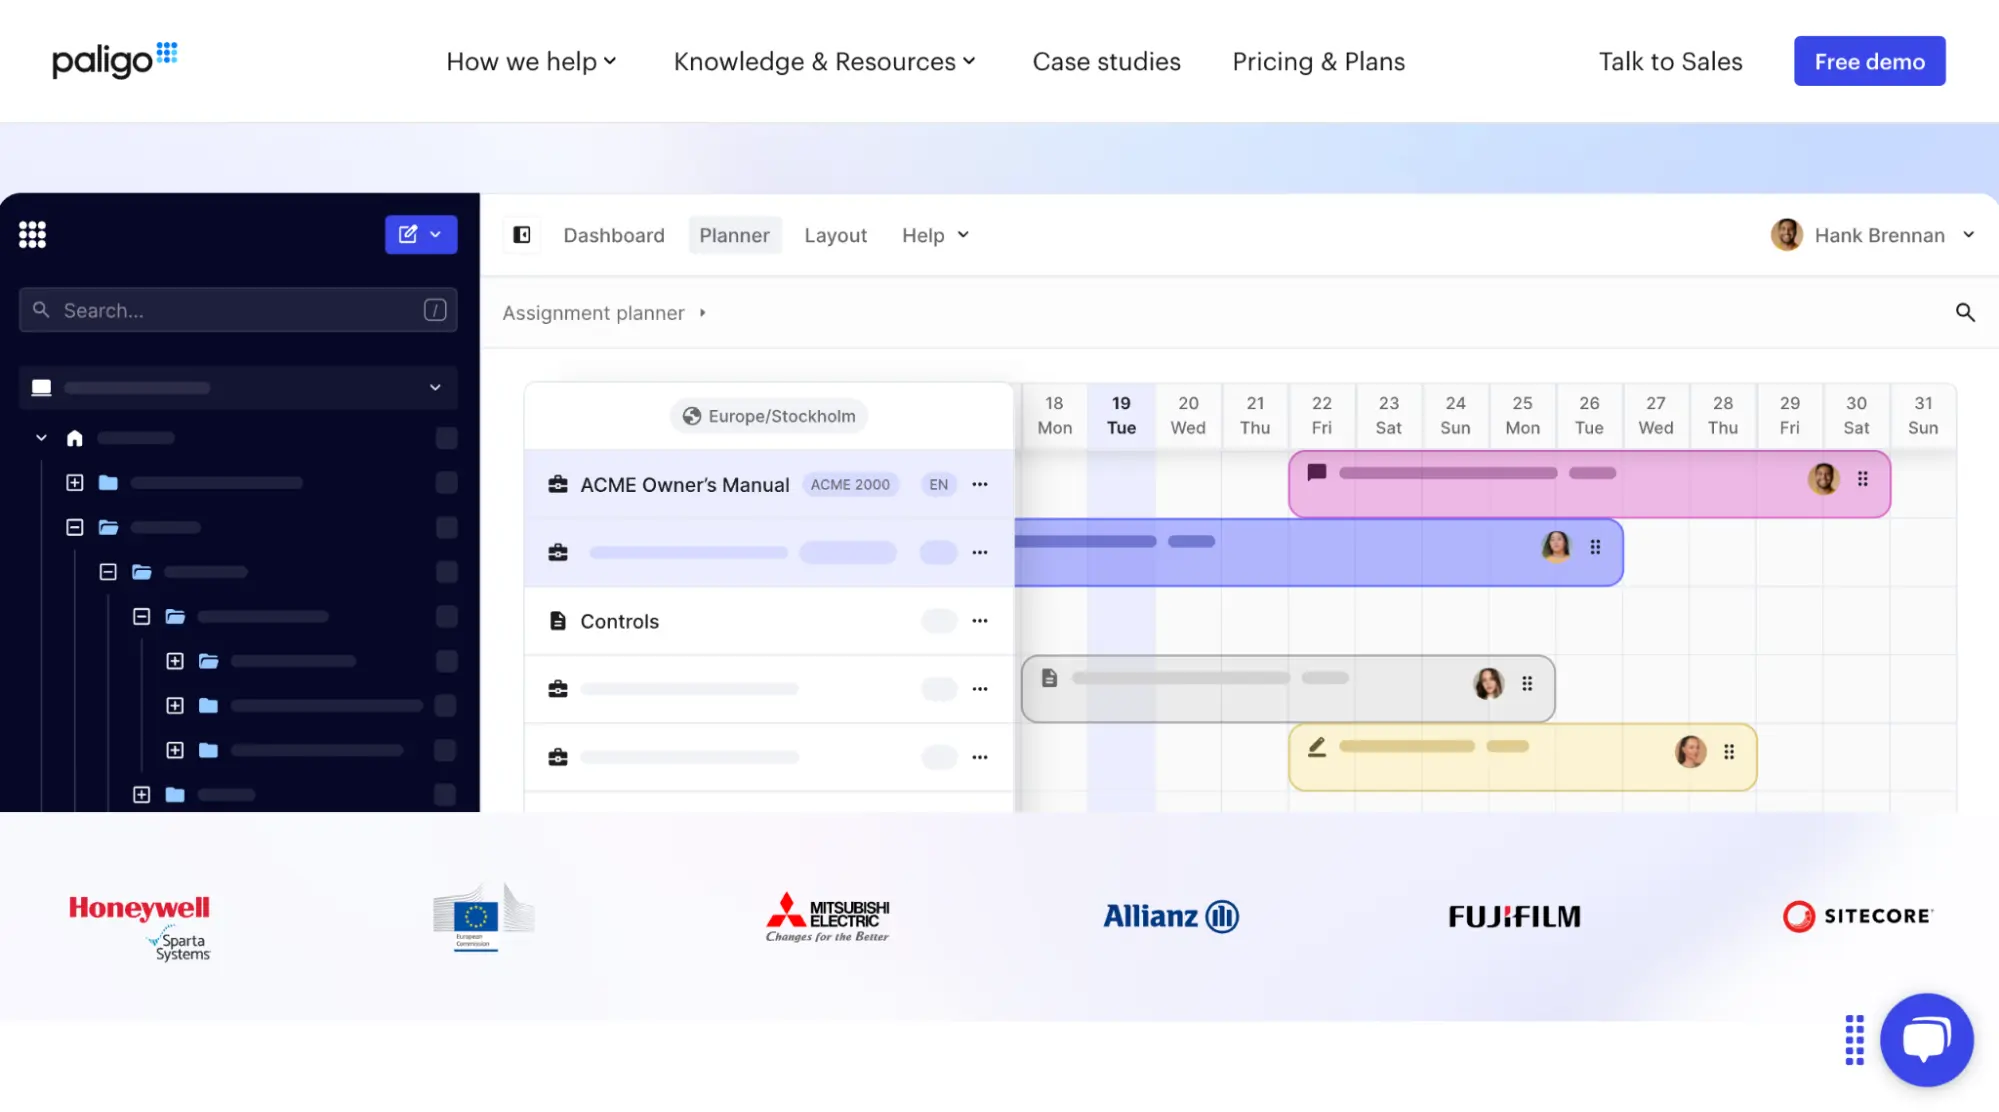Viewport: 1999px width, 1112px height.
Task: Click the document icon next to Controls
Action: (558, 621)
